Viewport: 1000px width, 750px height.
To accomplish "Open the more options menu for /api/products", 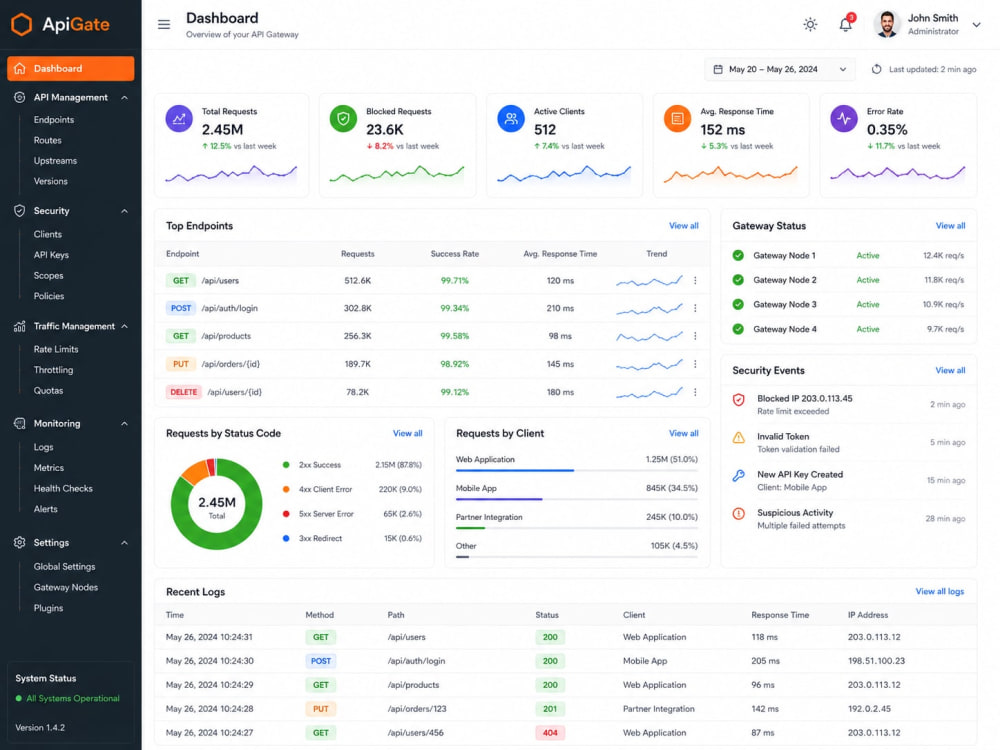I will click(x=695, y=336).
